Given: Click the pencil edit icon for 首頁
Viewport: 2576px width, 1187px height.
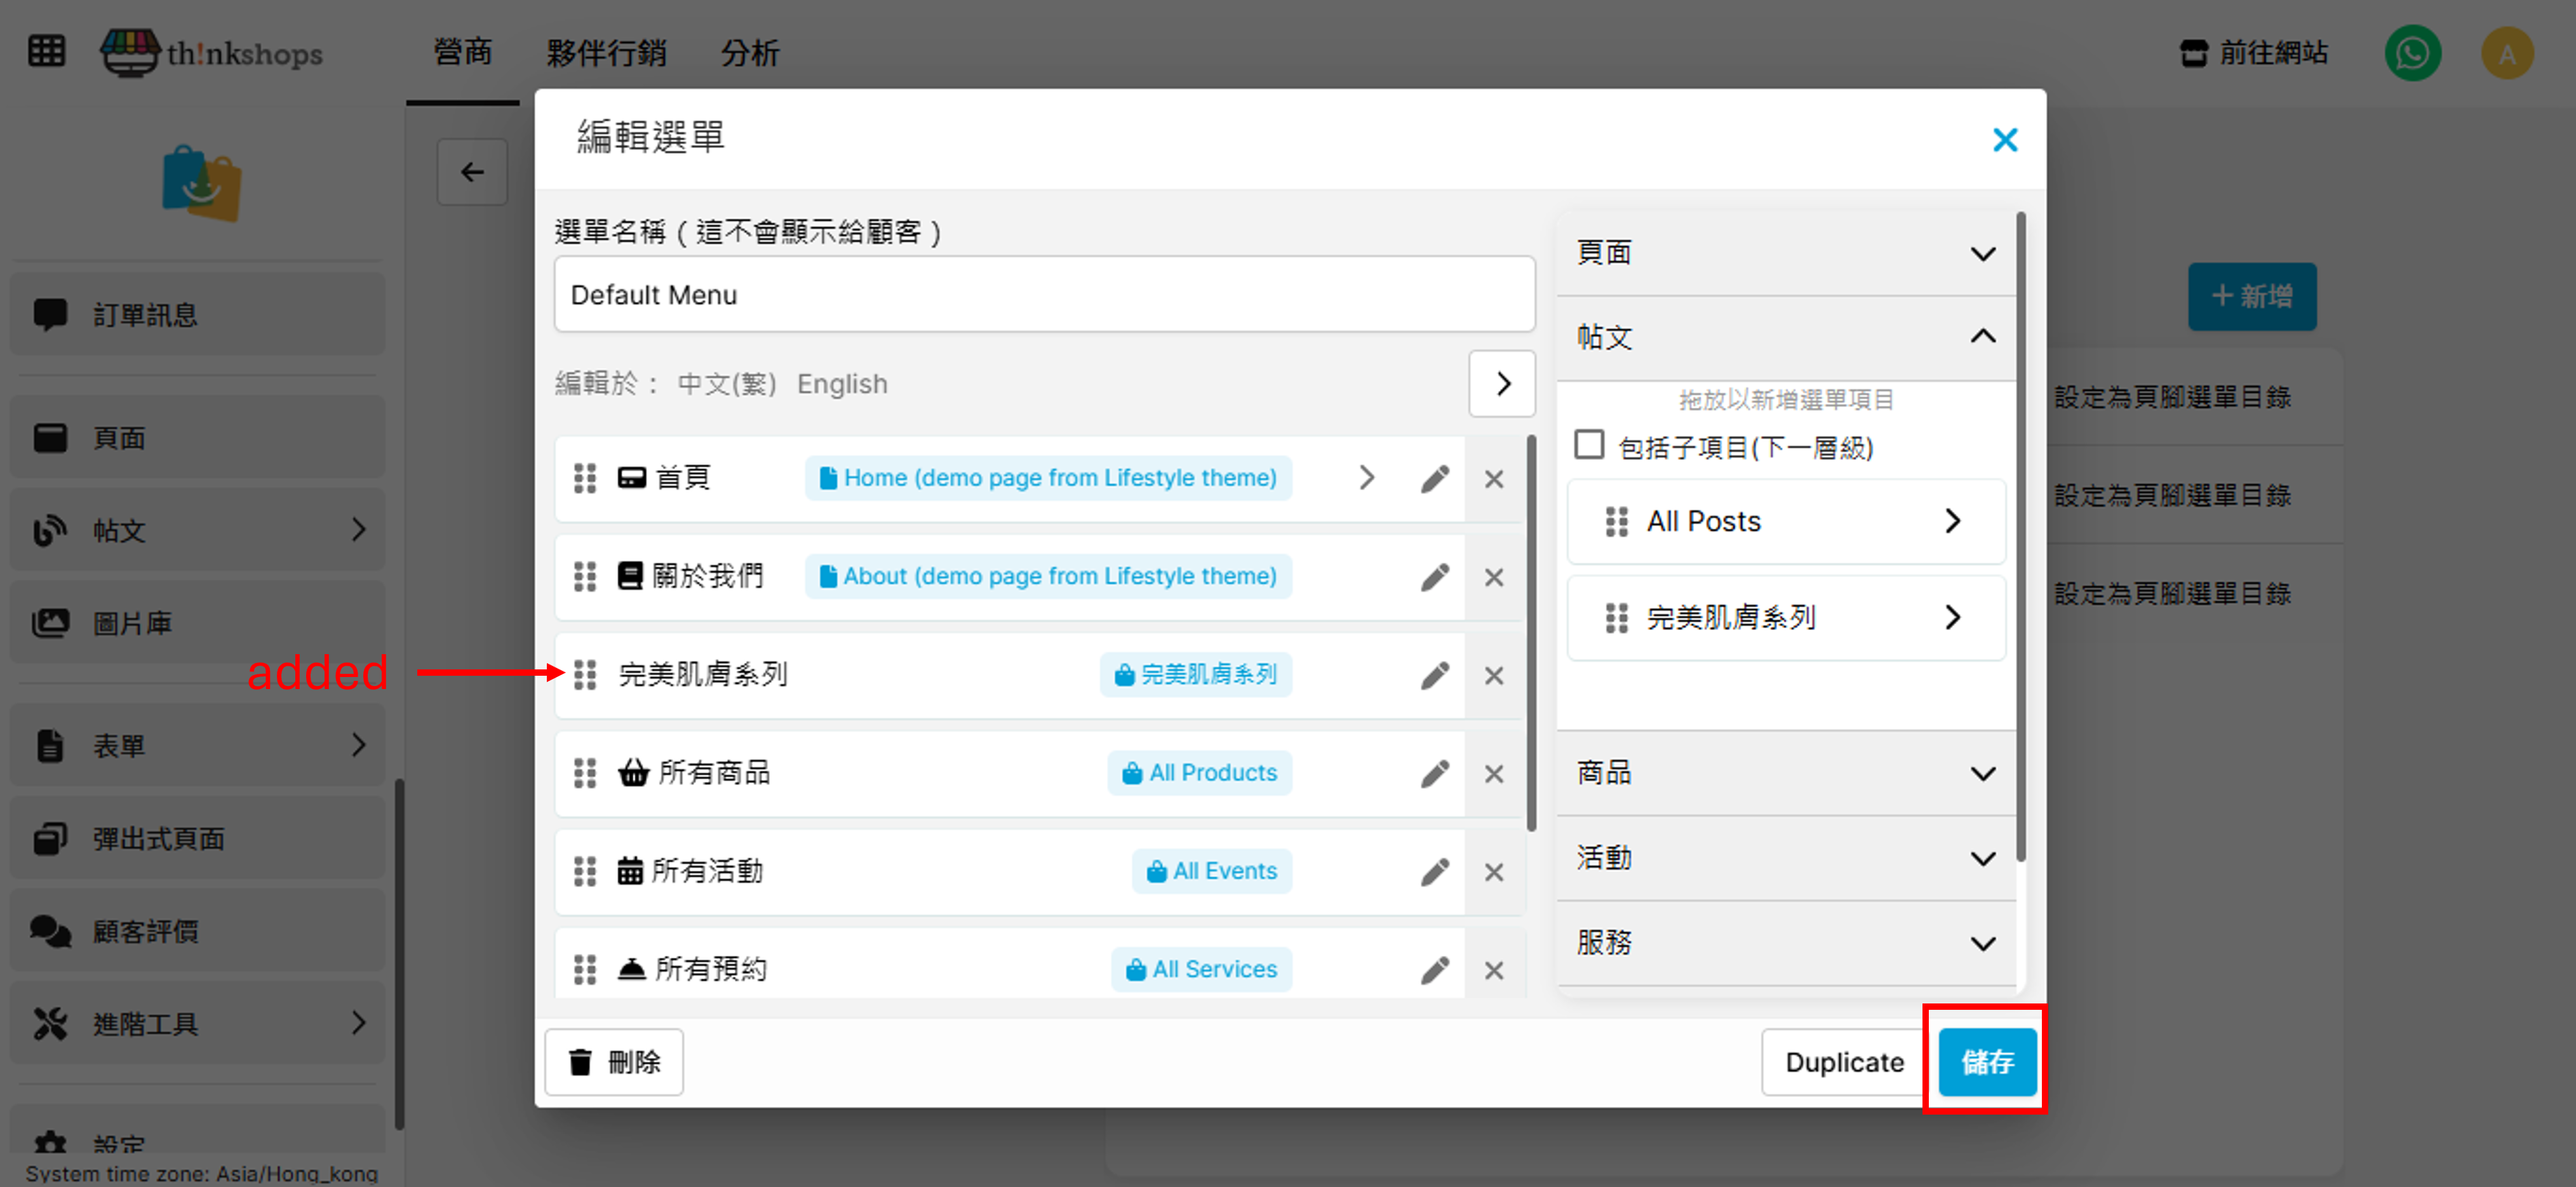Looking at the screenshot, I should pyautogui.click(x=1434, y=479).
